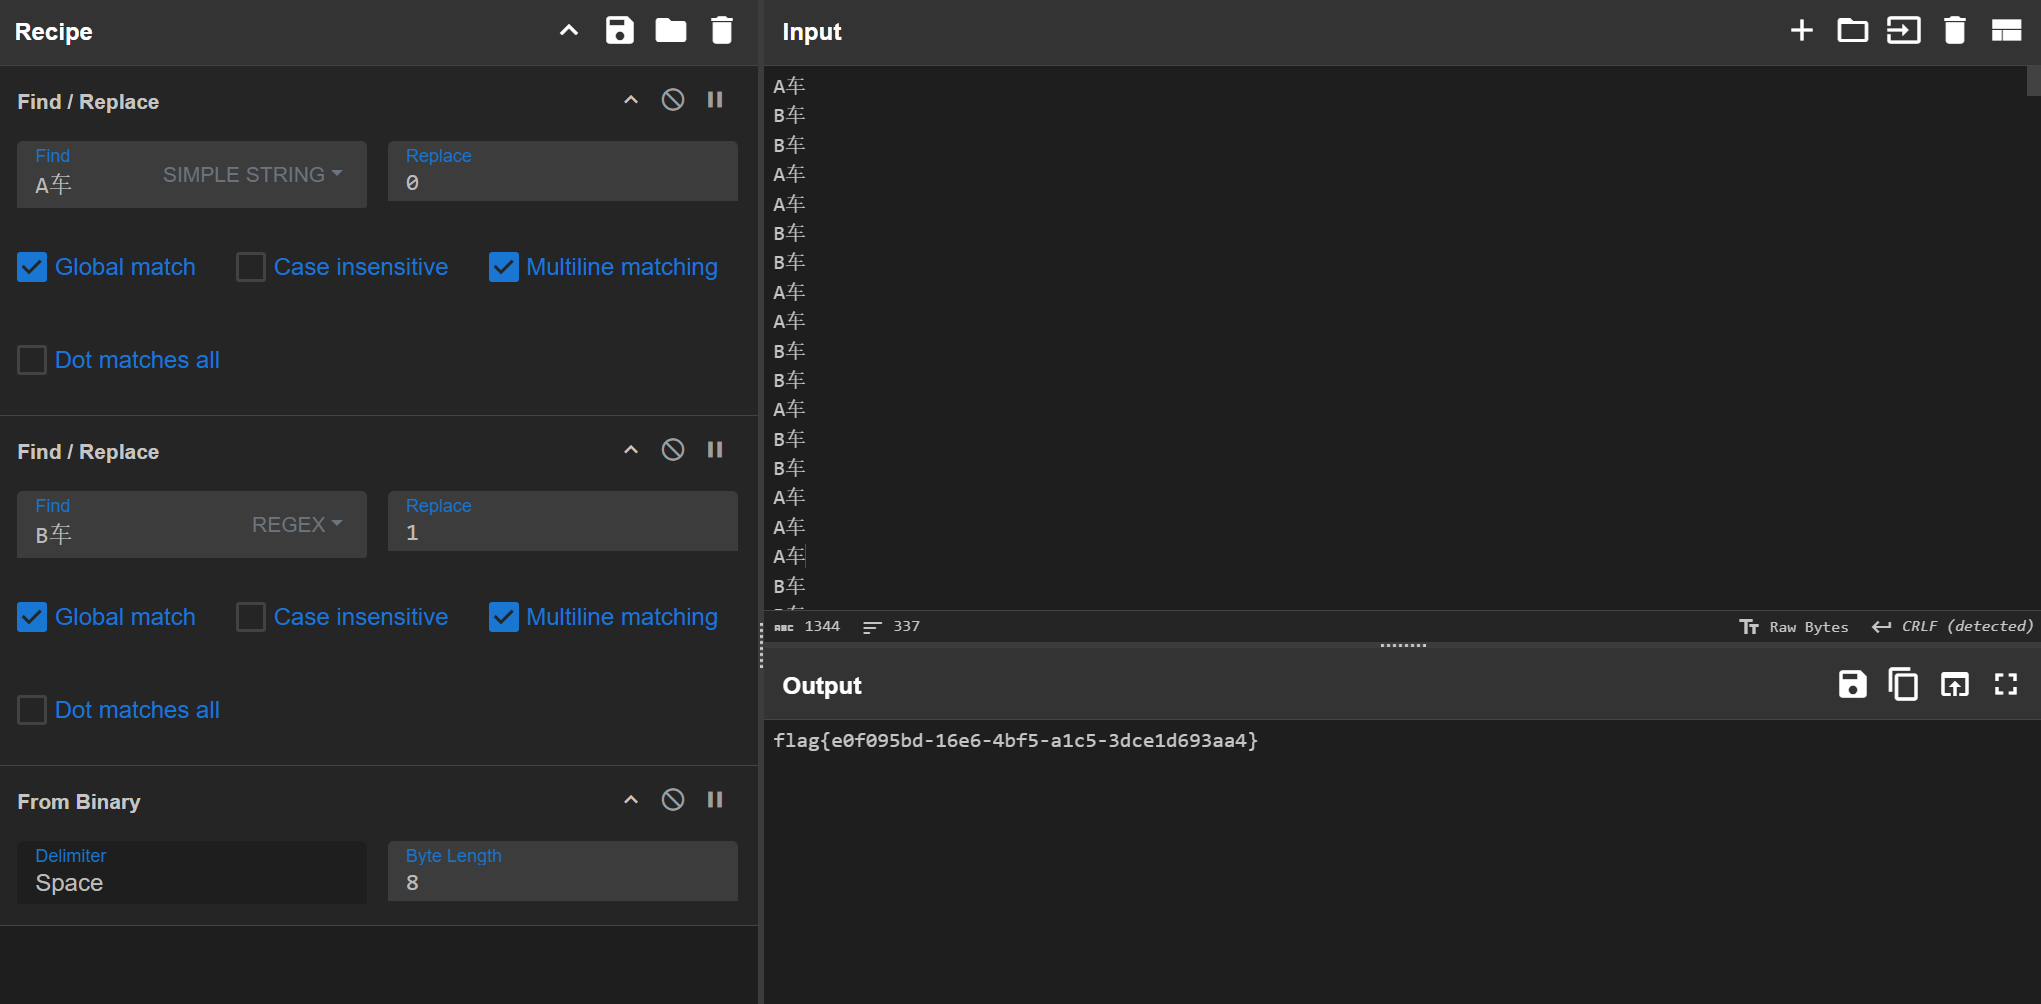Click the Recipe panel title
The height and width of the screenshot is (1004, 2041).
(54, 32)
